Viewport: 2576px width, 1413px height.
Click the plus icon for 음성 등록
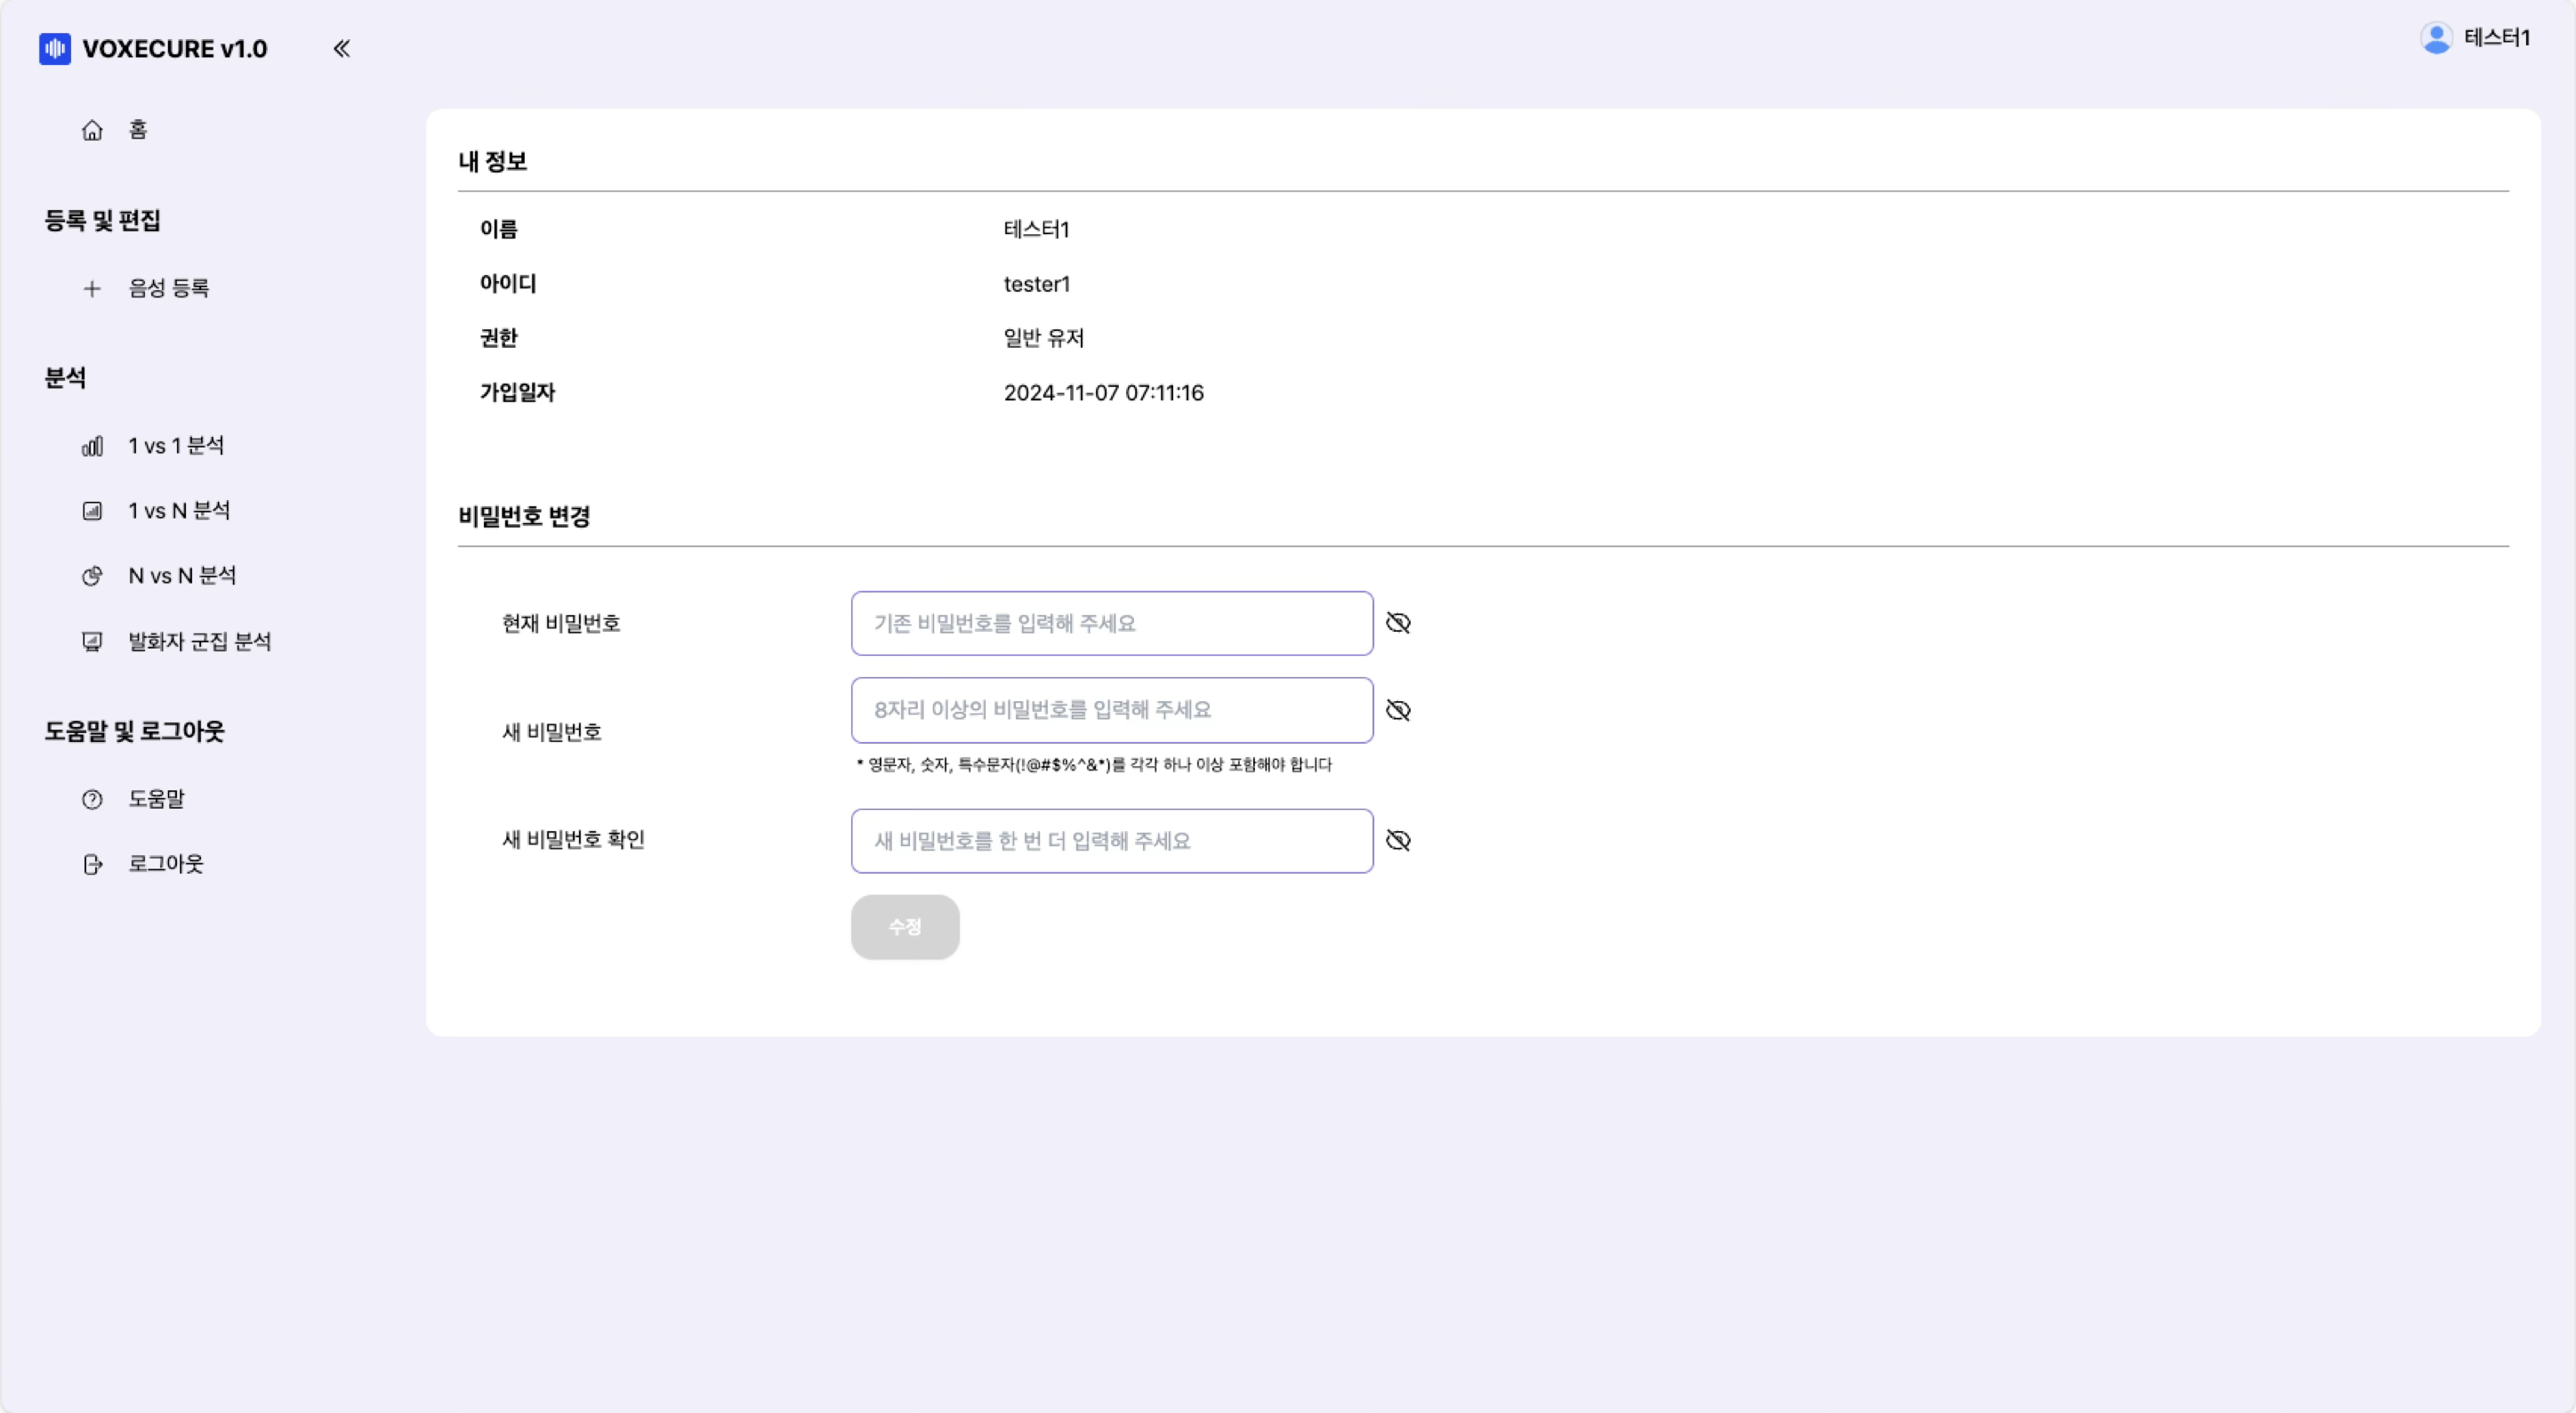pos(92,289)
